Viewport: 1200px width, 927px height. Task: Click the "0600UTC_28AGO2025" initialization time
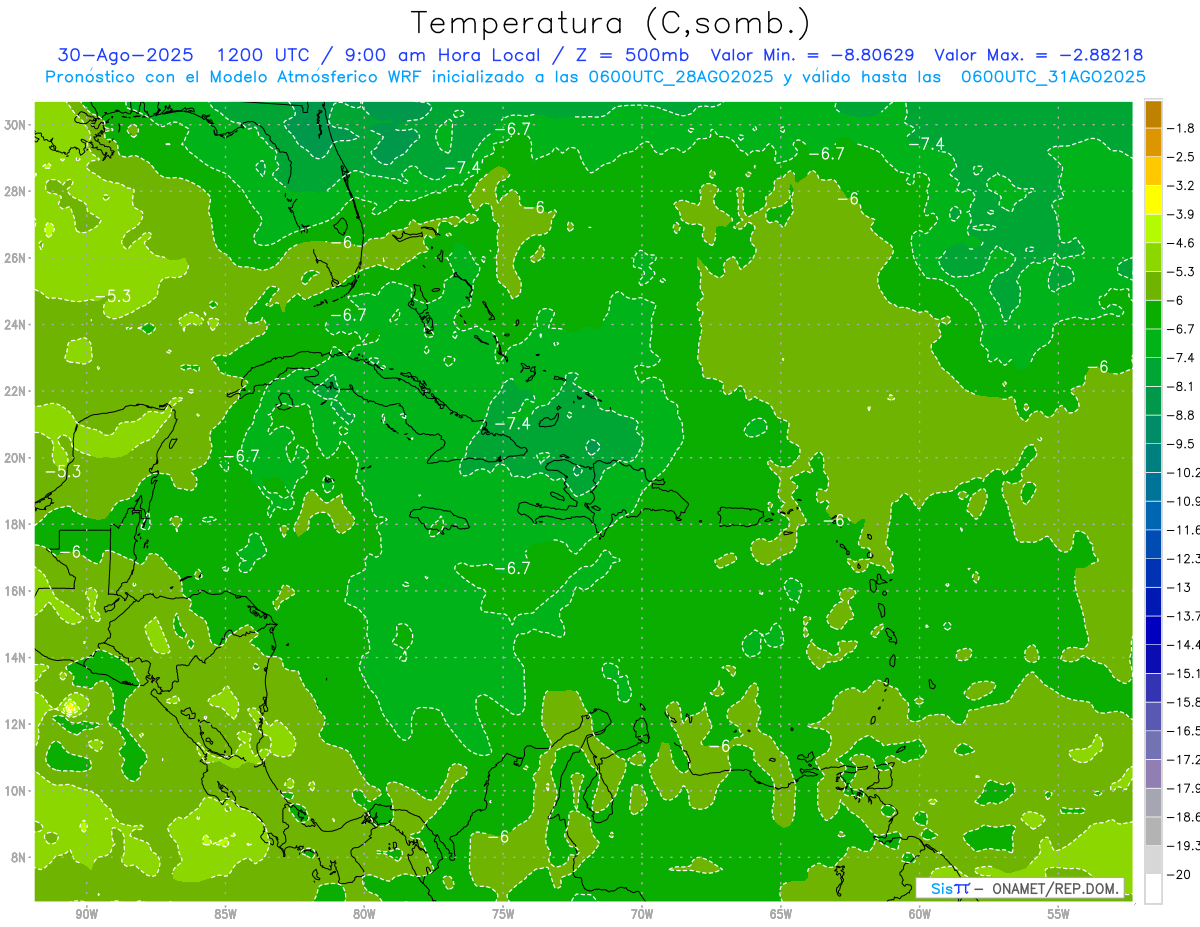click(x=682, y=77)
